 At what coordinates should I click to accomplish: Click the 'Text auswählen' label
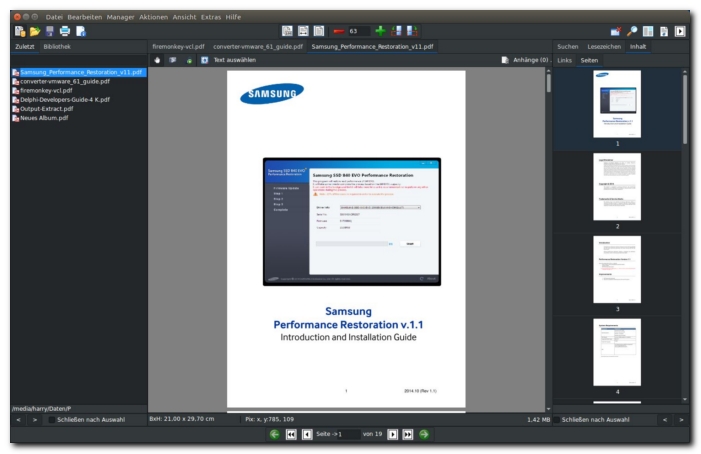coord(235,60)
